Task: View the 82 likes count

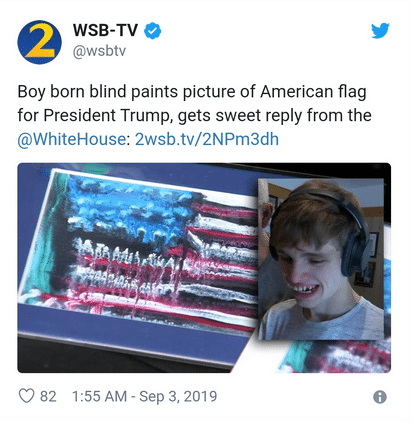Action: (48, 396)
